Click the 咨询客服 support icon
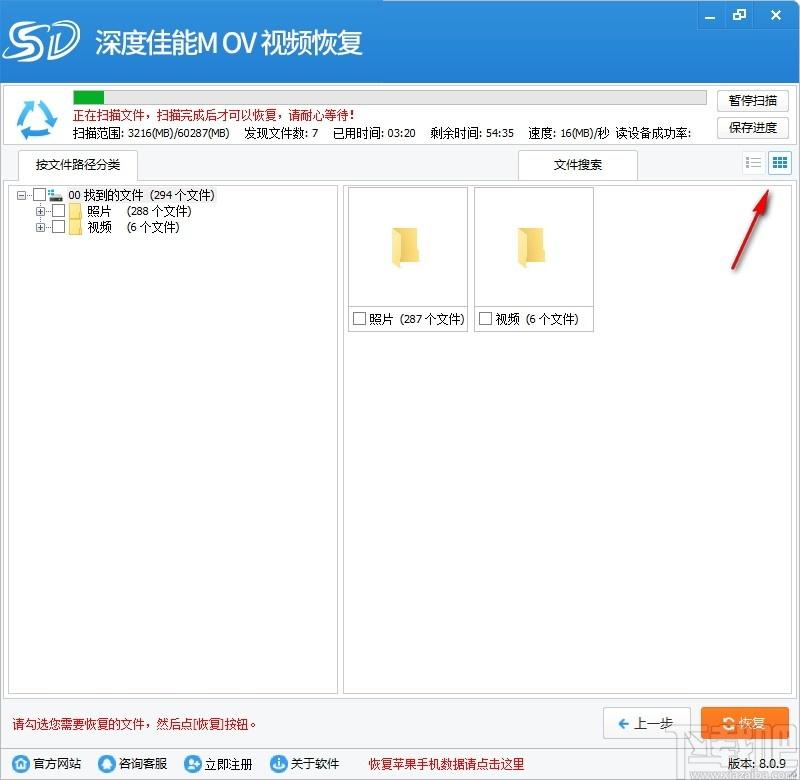Image resolution: width=800 pixels, height=780 pixels. pyautogui.click(x=107, y=764)
